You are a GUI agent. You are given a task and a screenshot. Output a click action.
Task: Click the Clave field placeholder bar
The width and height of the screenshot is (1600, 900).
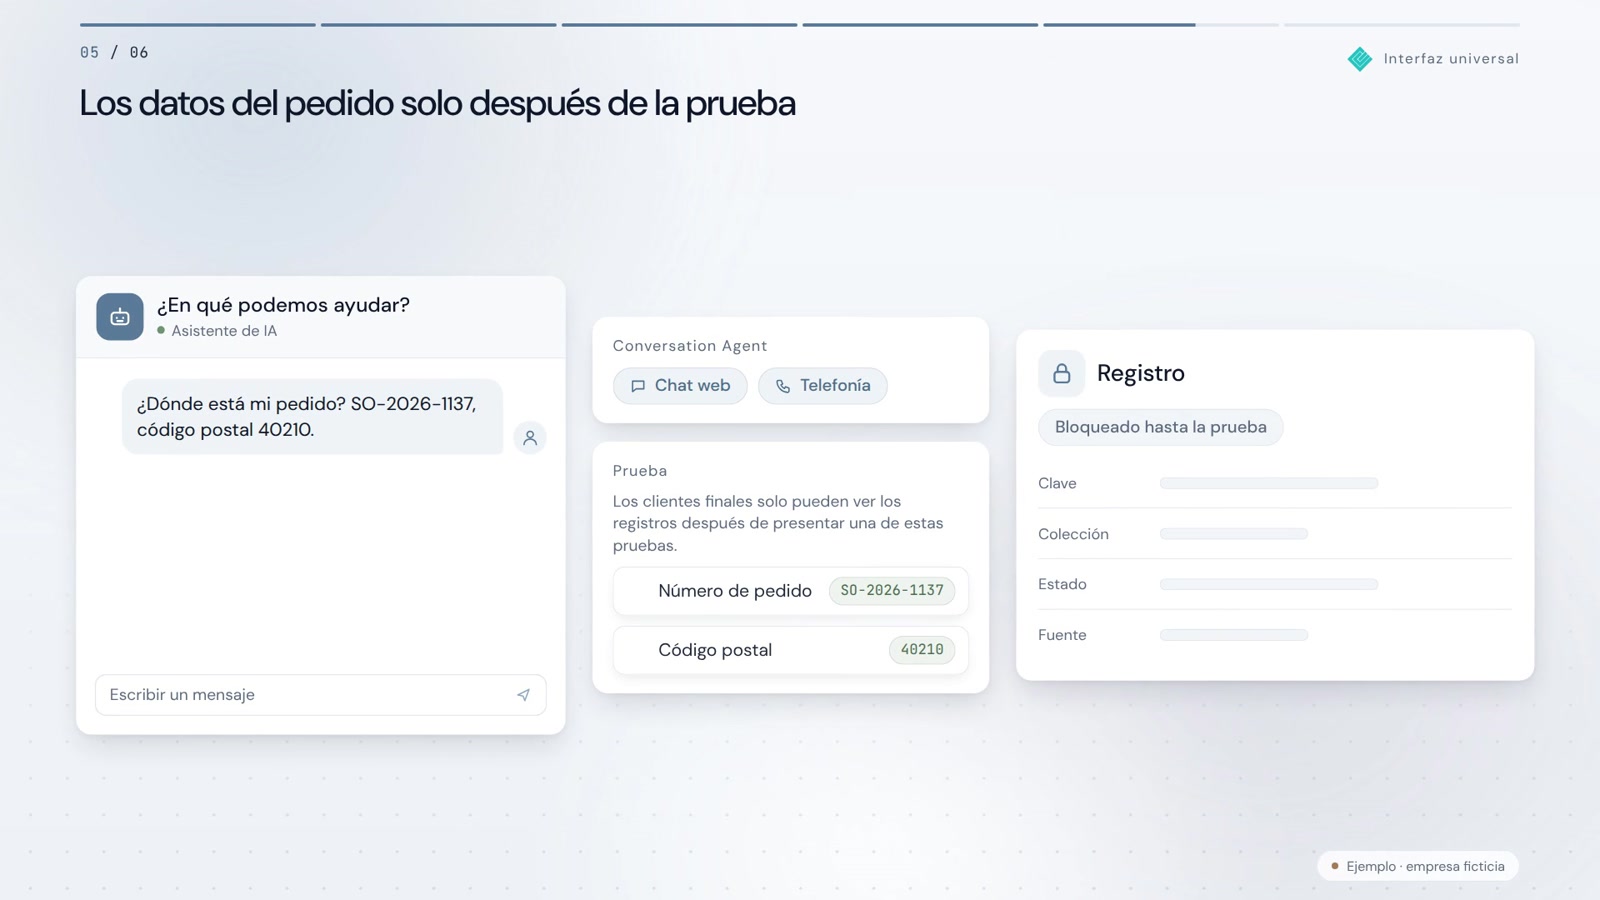tap(1269, 483)
